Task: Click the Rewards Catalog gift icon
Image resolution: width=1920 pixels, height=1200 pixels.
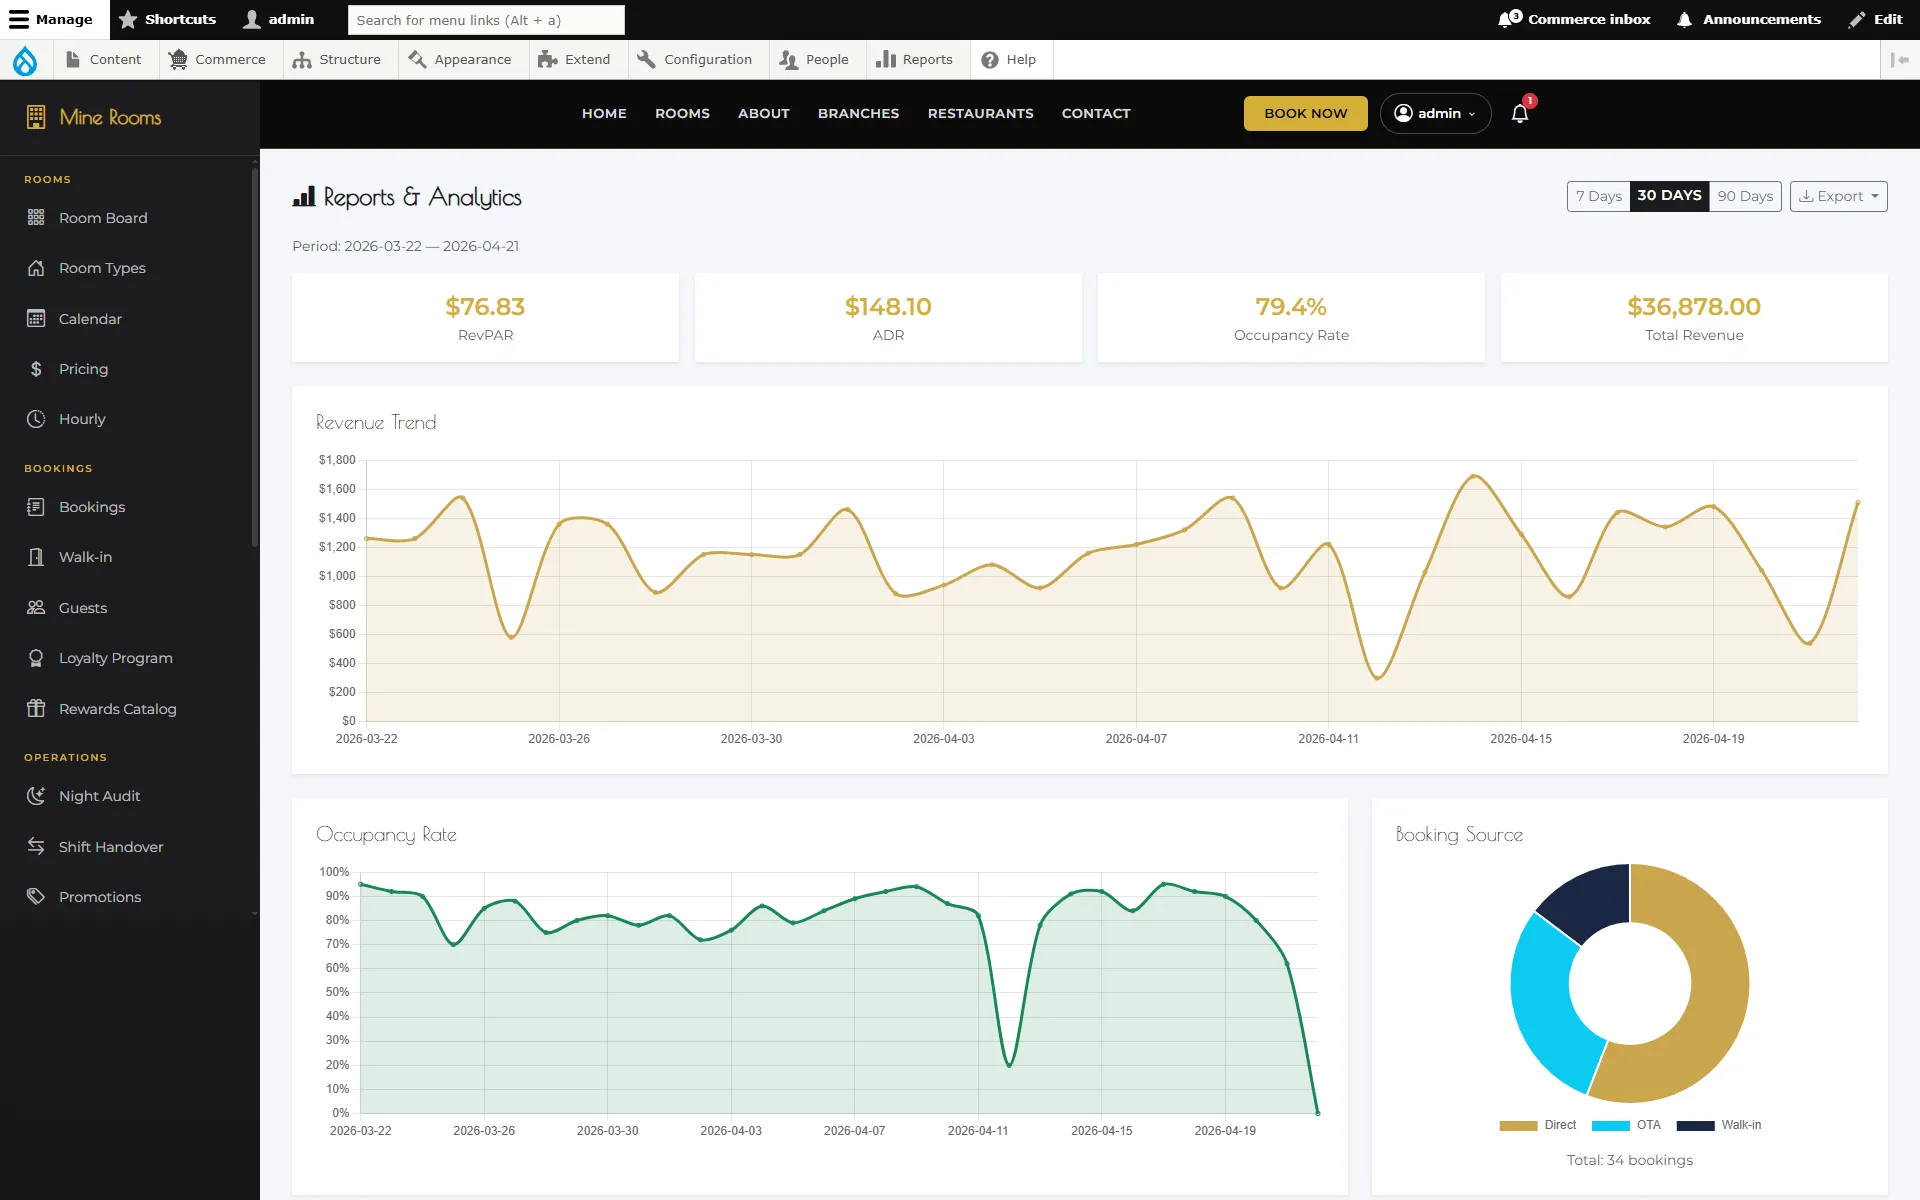Action: (36, 709)
